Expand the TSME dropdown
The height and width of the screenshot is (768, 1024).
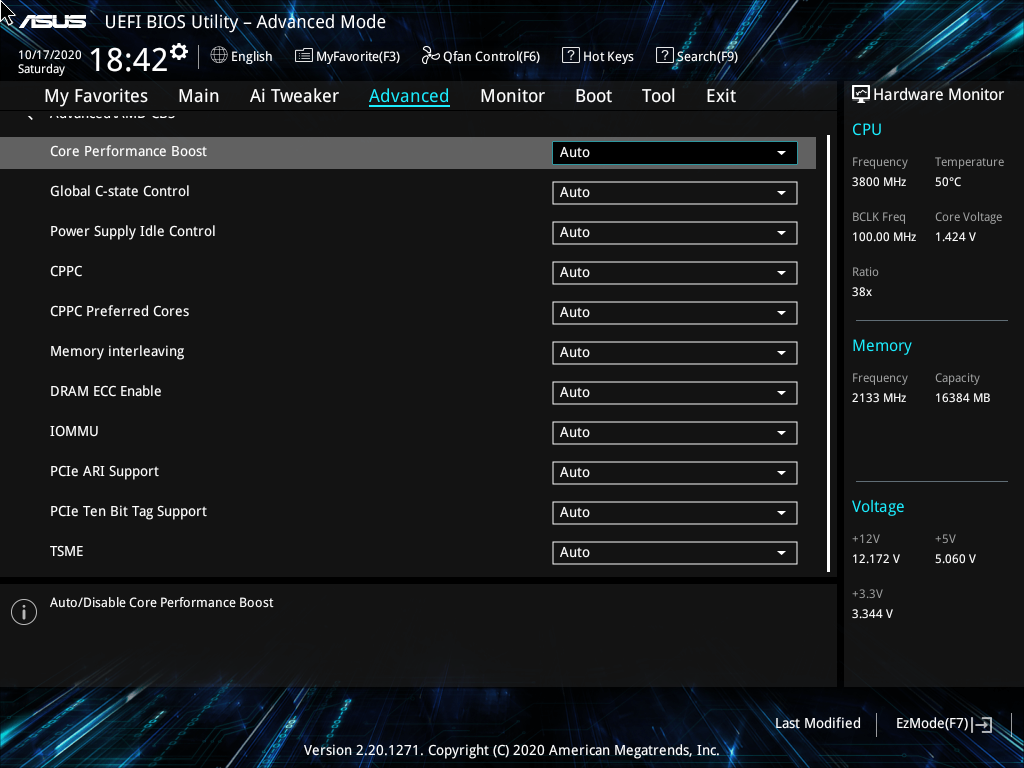(x=675, y=552)
